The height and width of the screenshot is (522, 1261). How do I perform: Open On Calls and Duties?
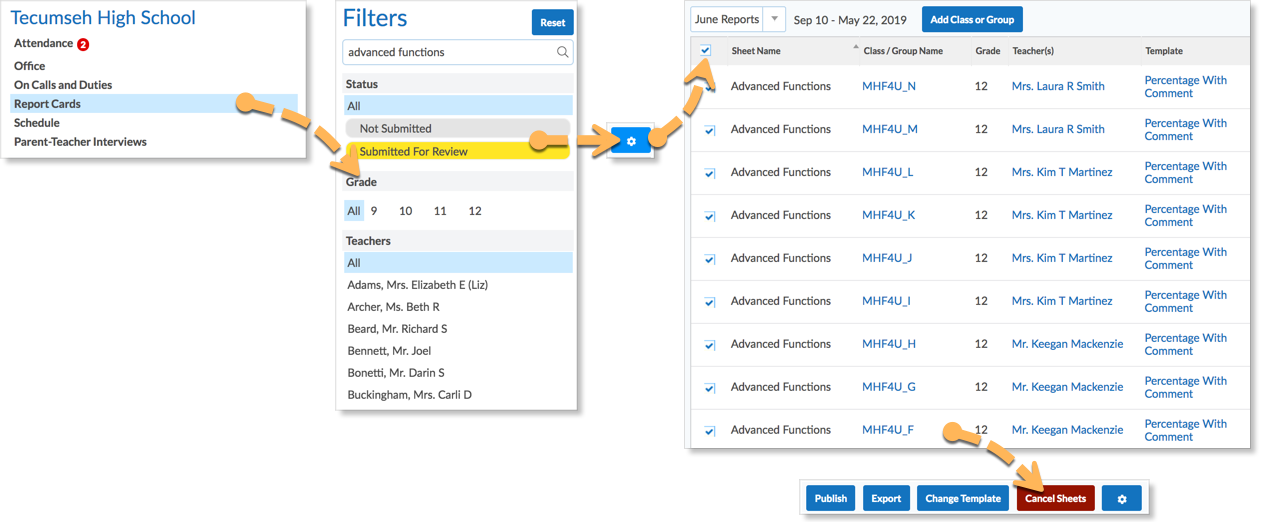[x=63, y=85]
